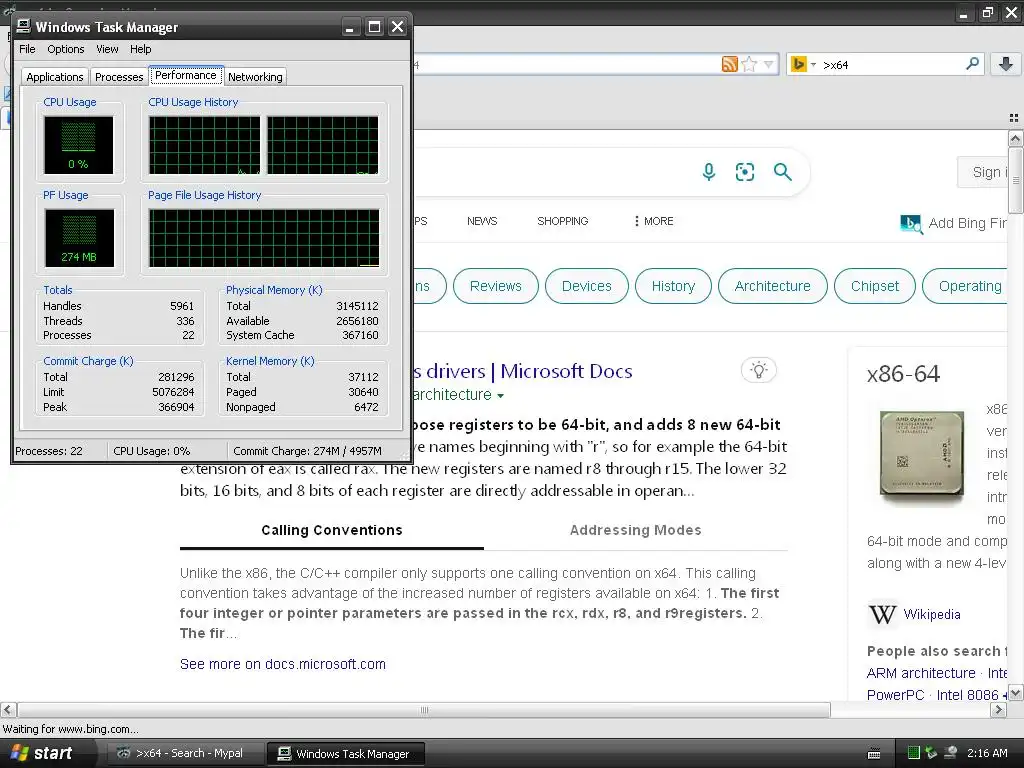Open the SHOPPING tab on Bing
Screen dimensions: 1024x768
(562, 221)
